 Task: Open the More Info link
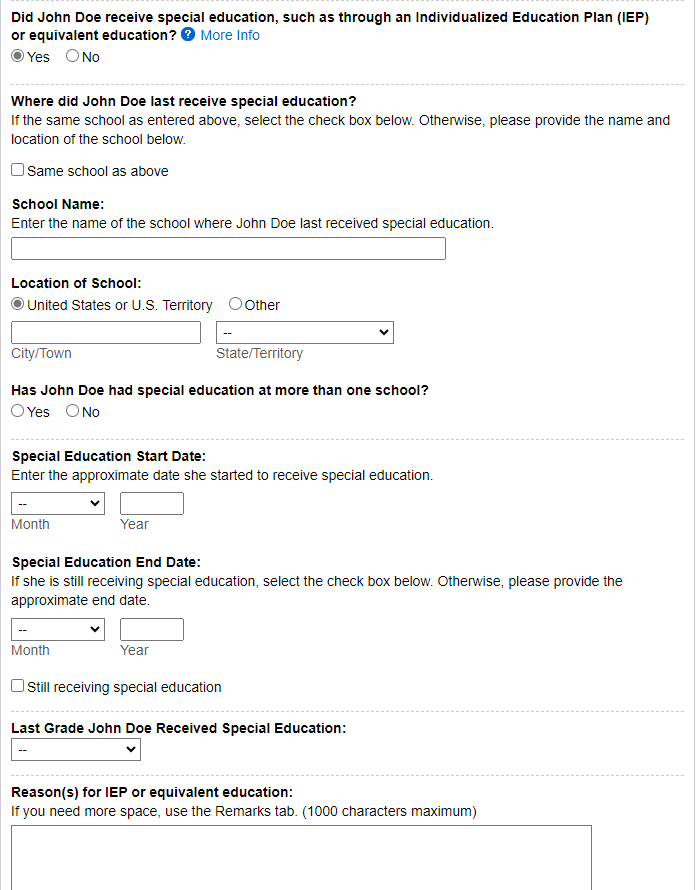point(230,35)
